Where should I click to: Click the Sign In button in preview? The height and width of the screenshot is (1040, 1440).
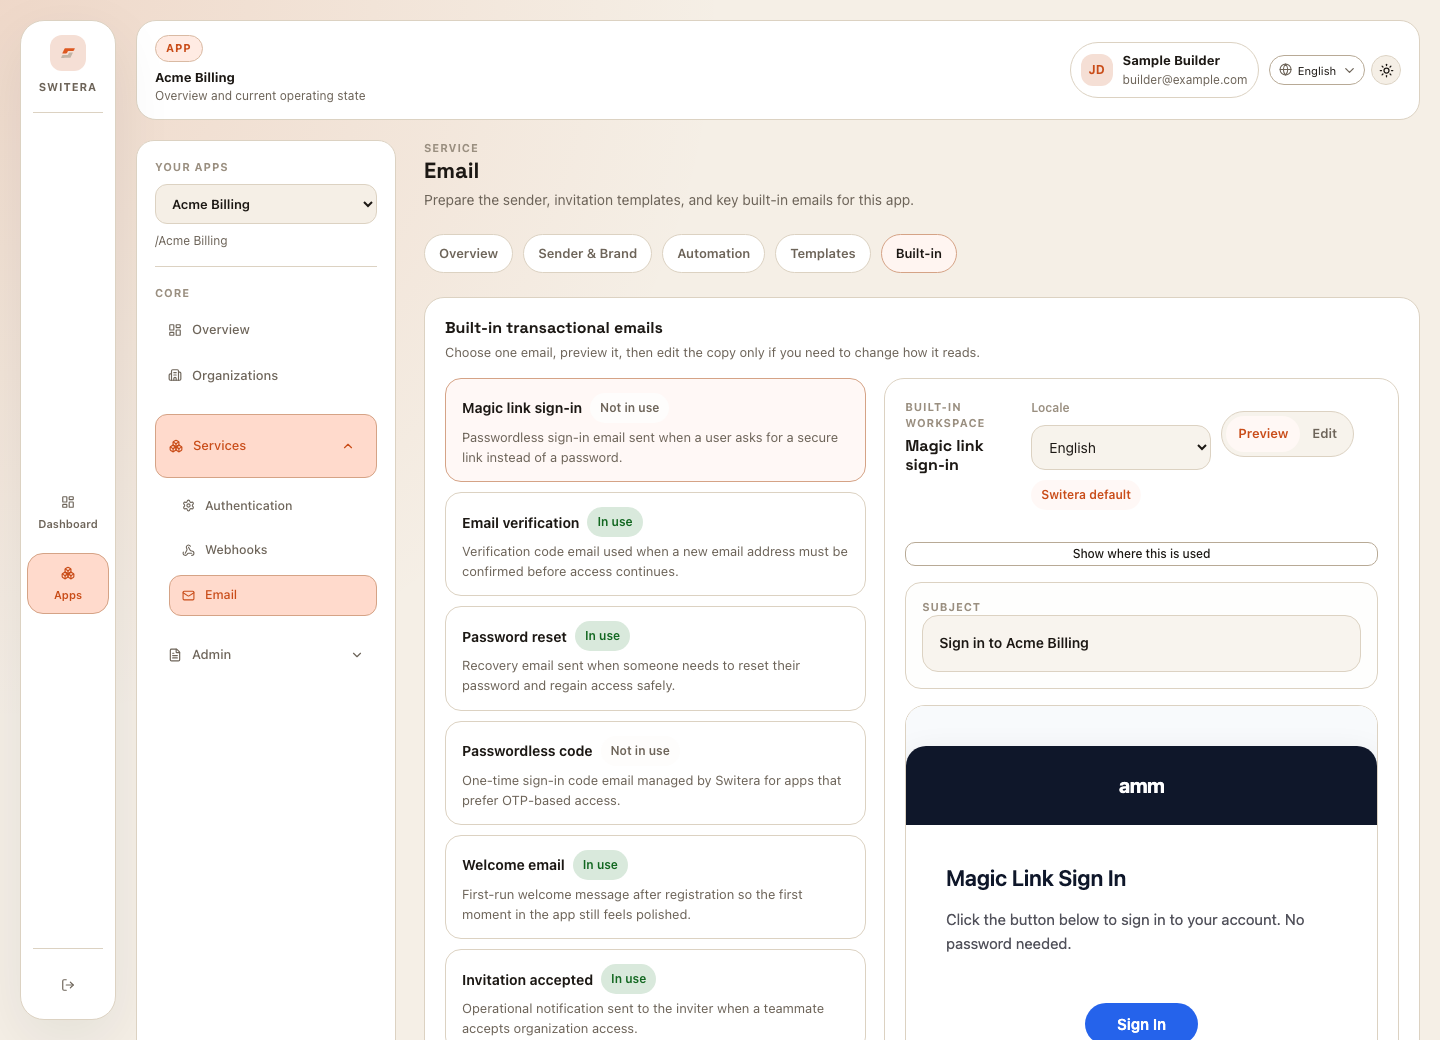1141,1023
